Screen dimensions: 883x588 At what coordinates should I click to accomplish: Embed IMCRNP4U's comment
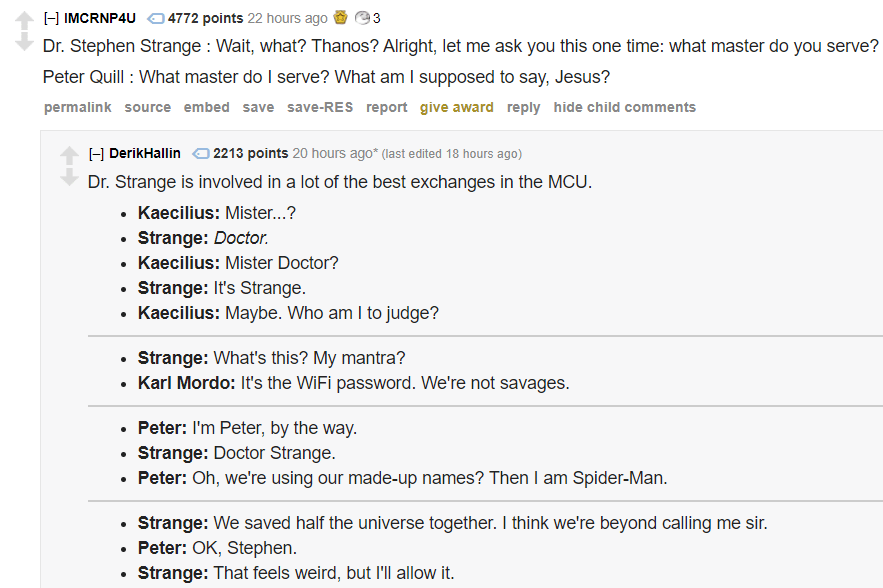pos(206,107)
